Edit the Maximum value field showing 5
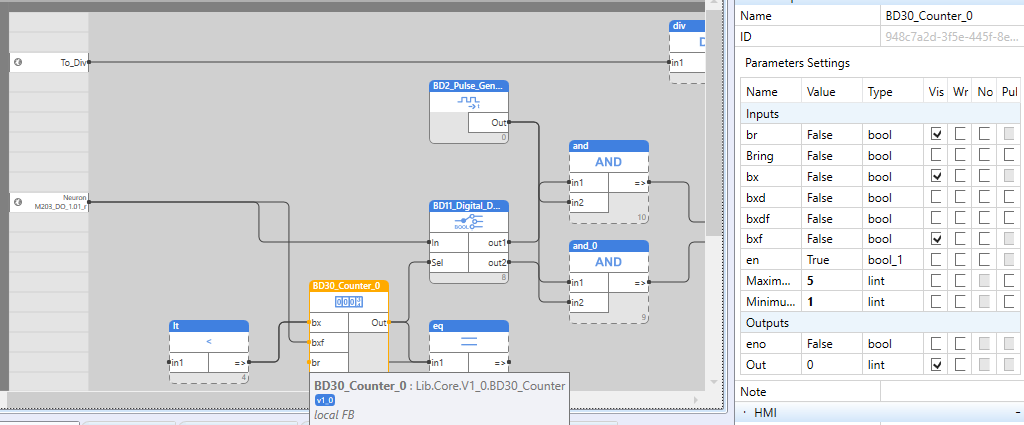The width and height of the screenshot is (1024, 425). 832,281
